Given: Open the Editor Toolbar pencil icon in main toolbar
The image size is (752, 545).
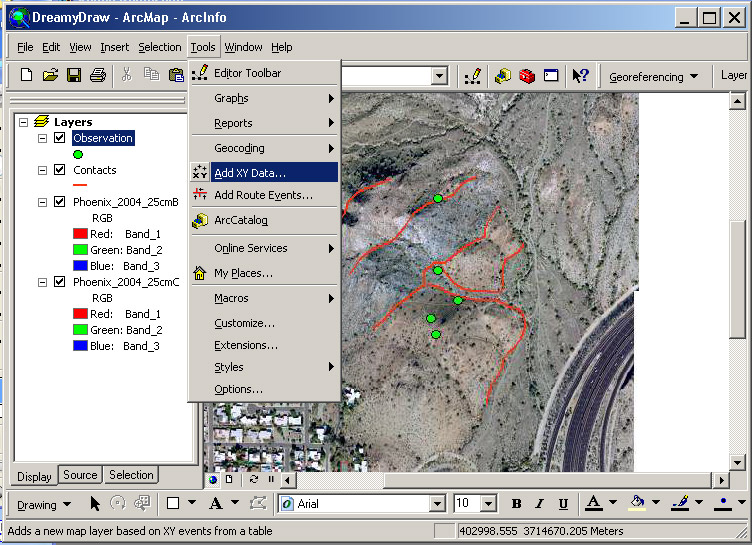Looking at the screenshot, I should [x=473, y=76].
